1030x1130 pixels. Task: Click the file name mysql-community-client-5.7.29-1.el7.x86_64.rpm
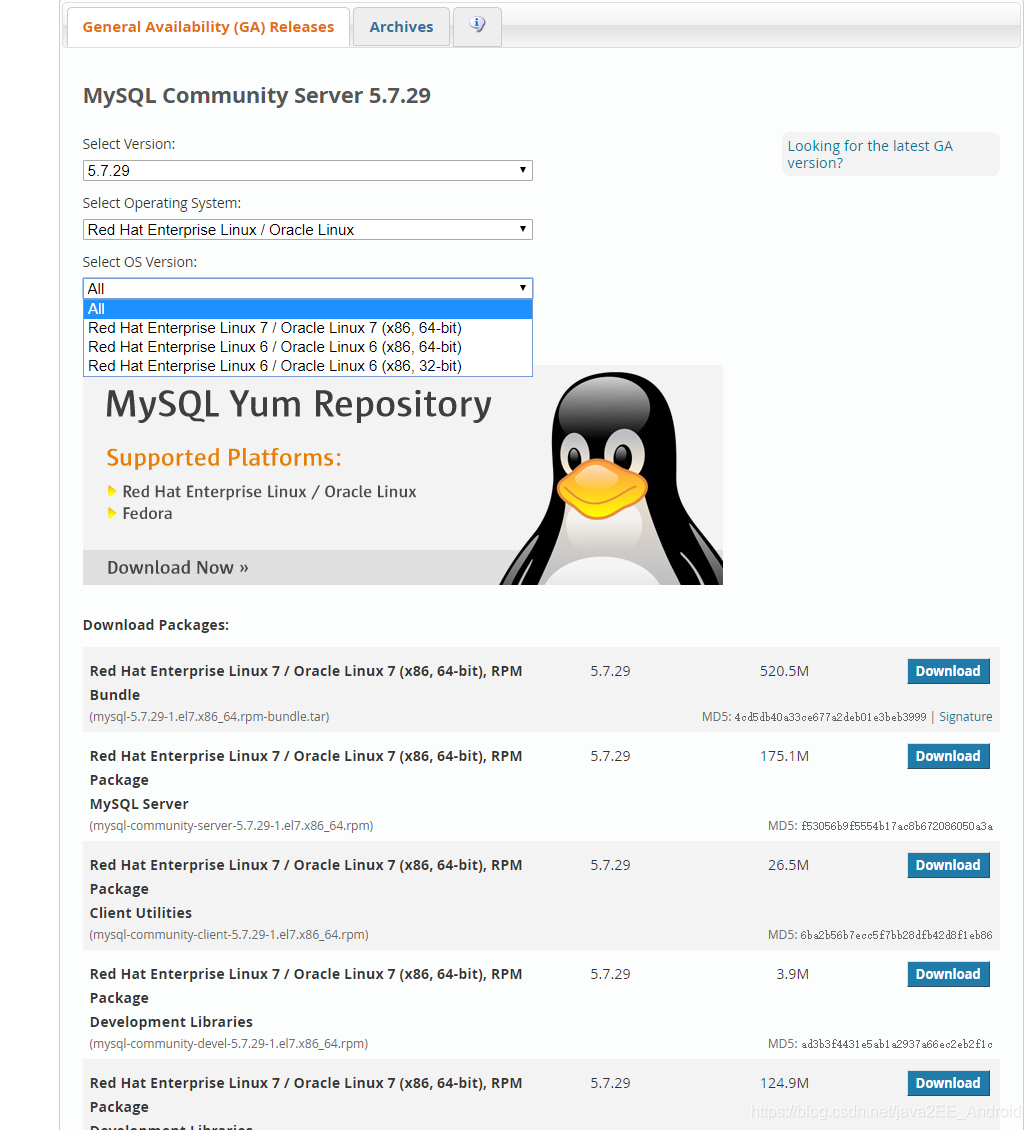(x=228, y=935)
